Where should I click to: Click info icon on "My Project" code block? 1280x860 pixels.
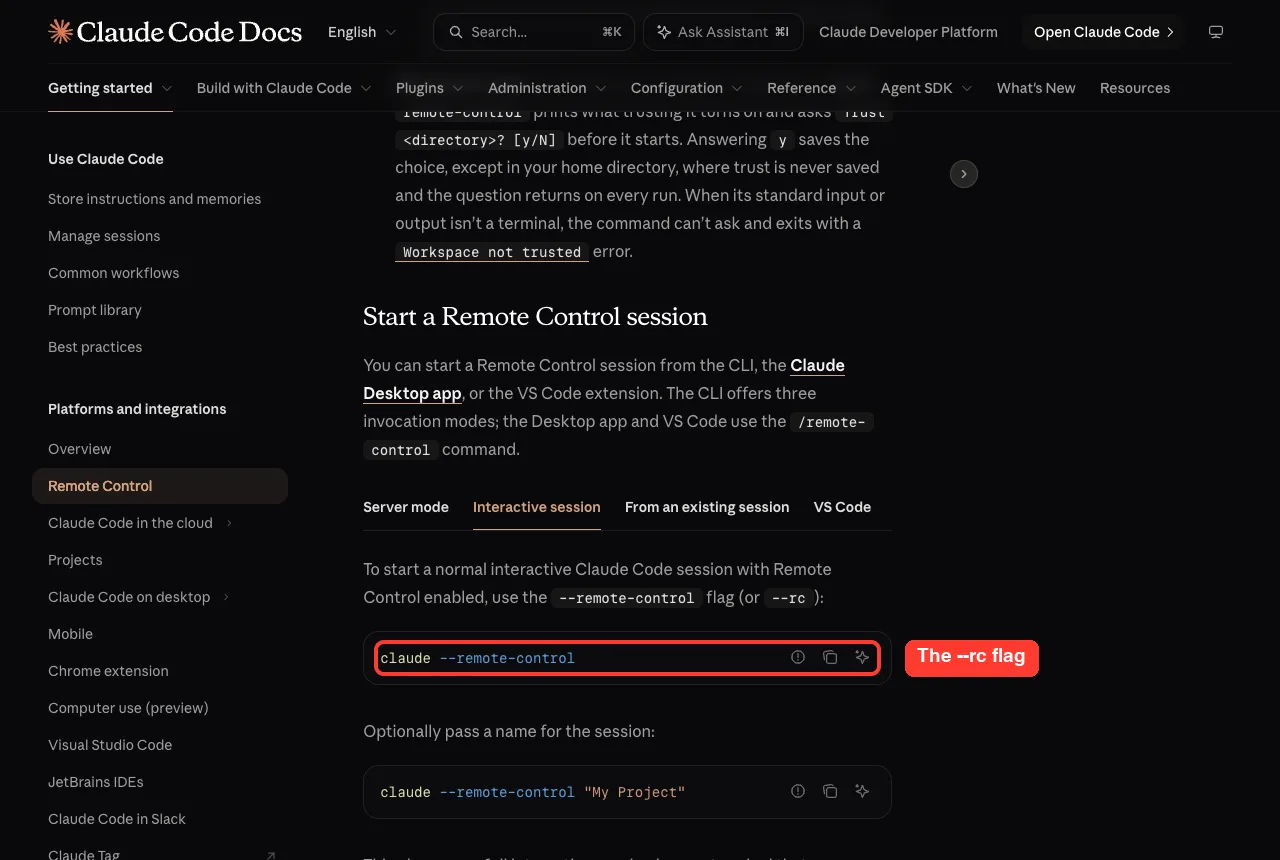point(798,791)
